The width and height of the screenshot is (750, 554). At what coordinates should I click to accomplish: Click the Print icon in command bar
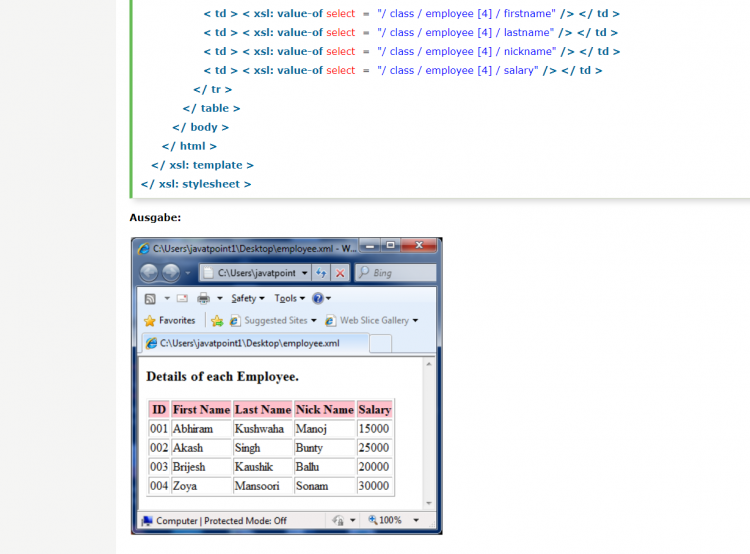tap(203, 299)
